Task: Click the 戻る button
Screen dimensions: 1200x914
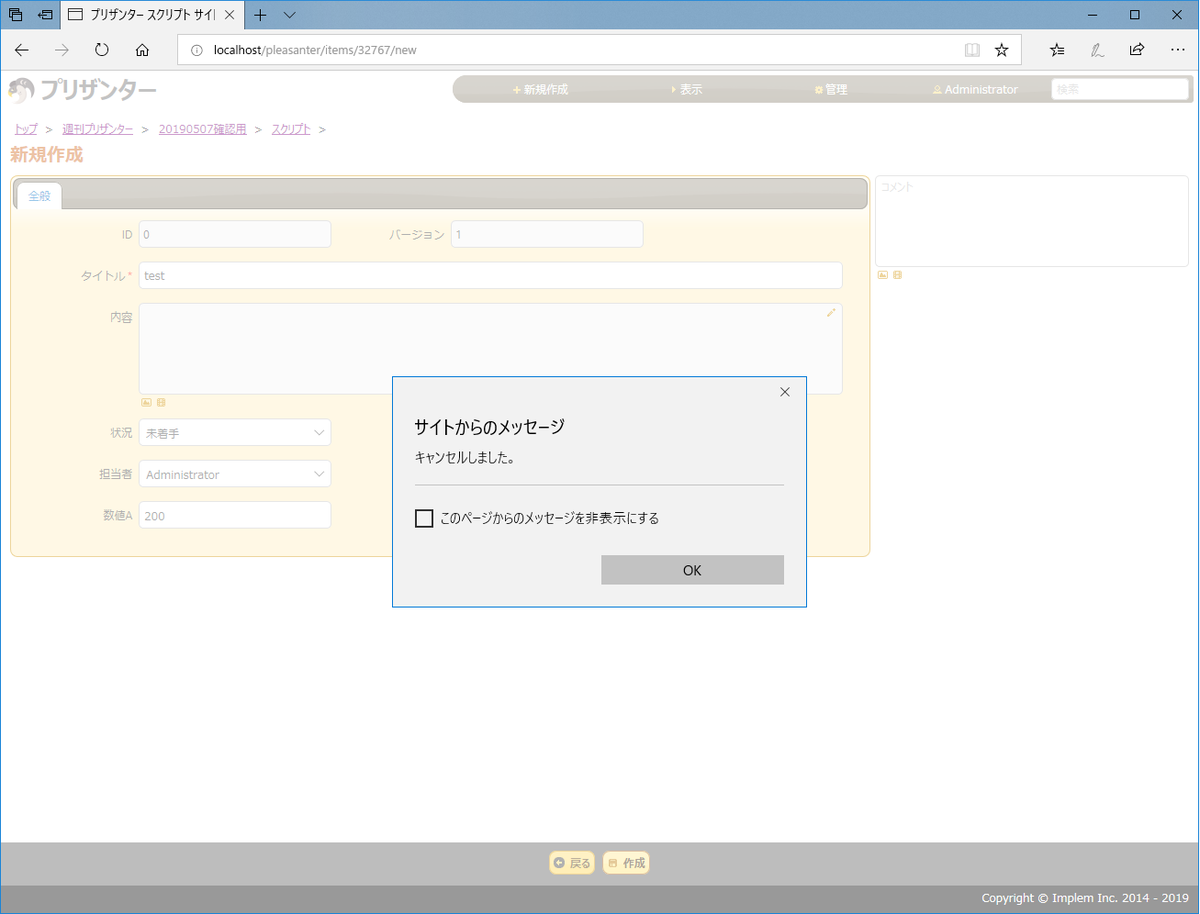Action: (x=572, y=863)
